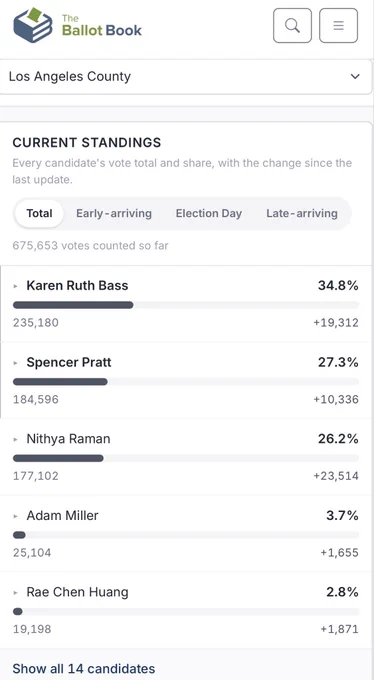
Task: Switch to the Early-arriving tab
Action: (x=114, y=213)
